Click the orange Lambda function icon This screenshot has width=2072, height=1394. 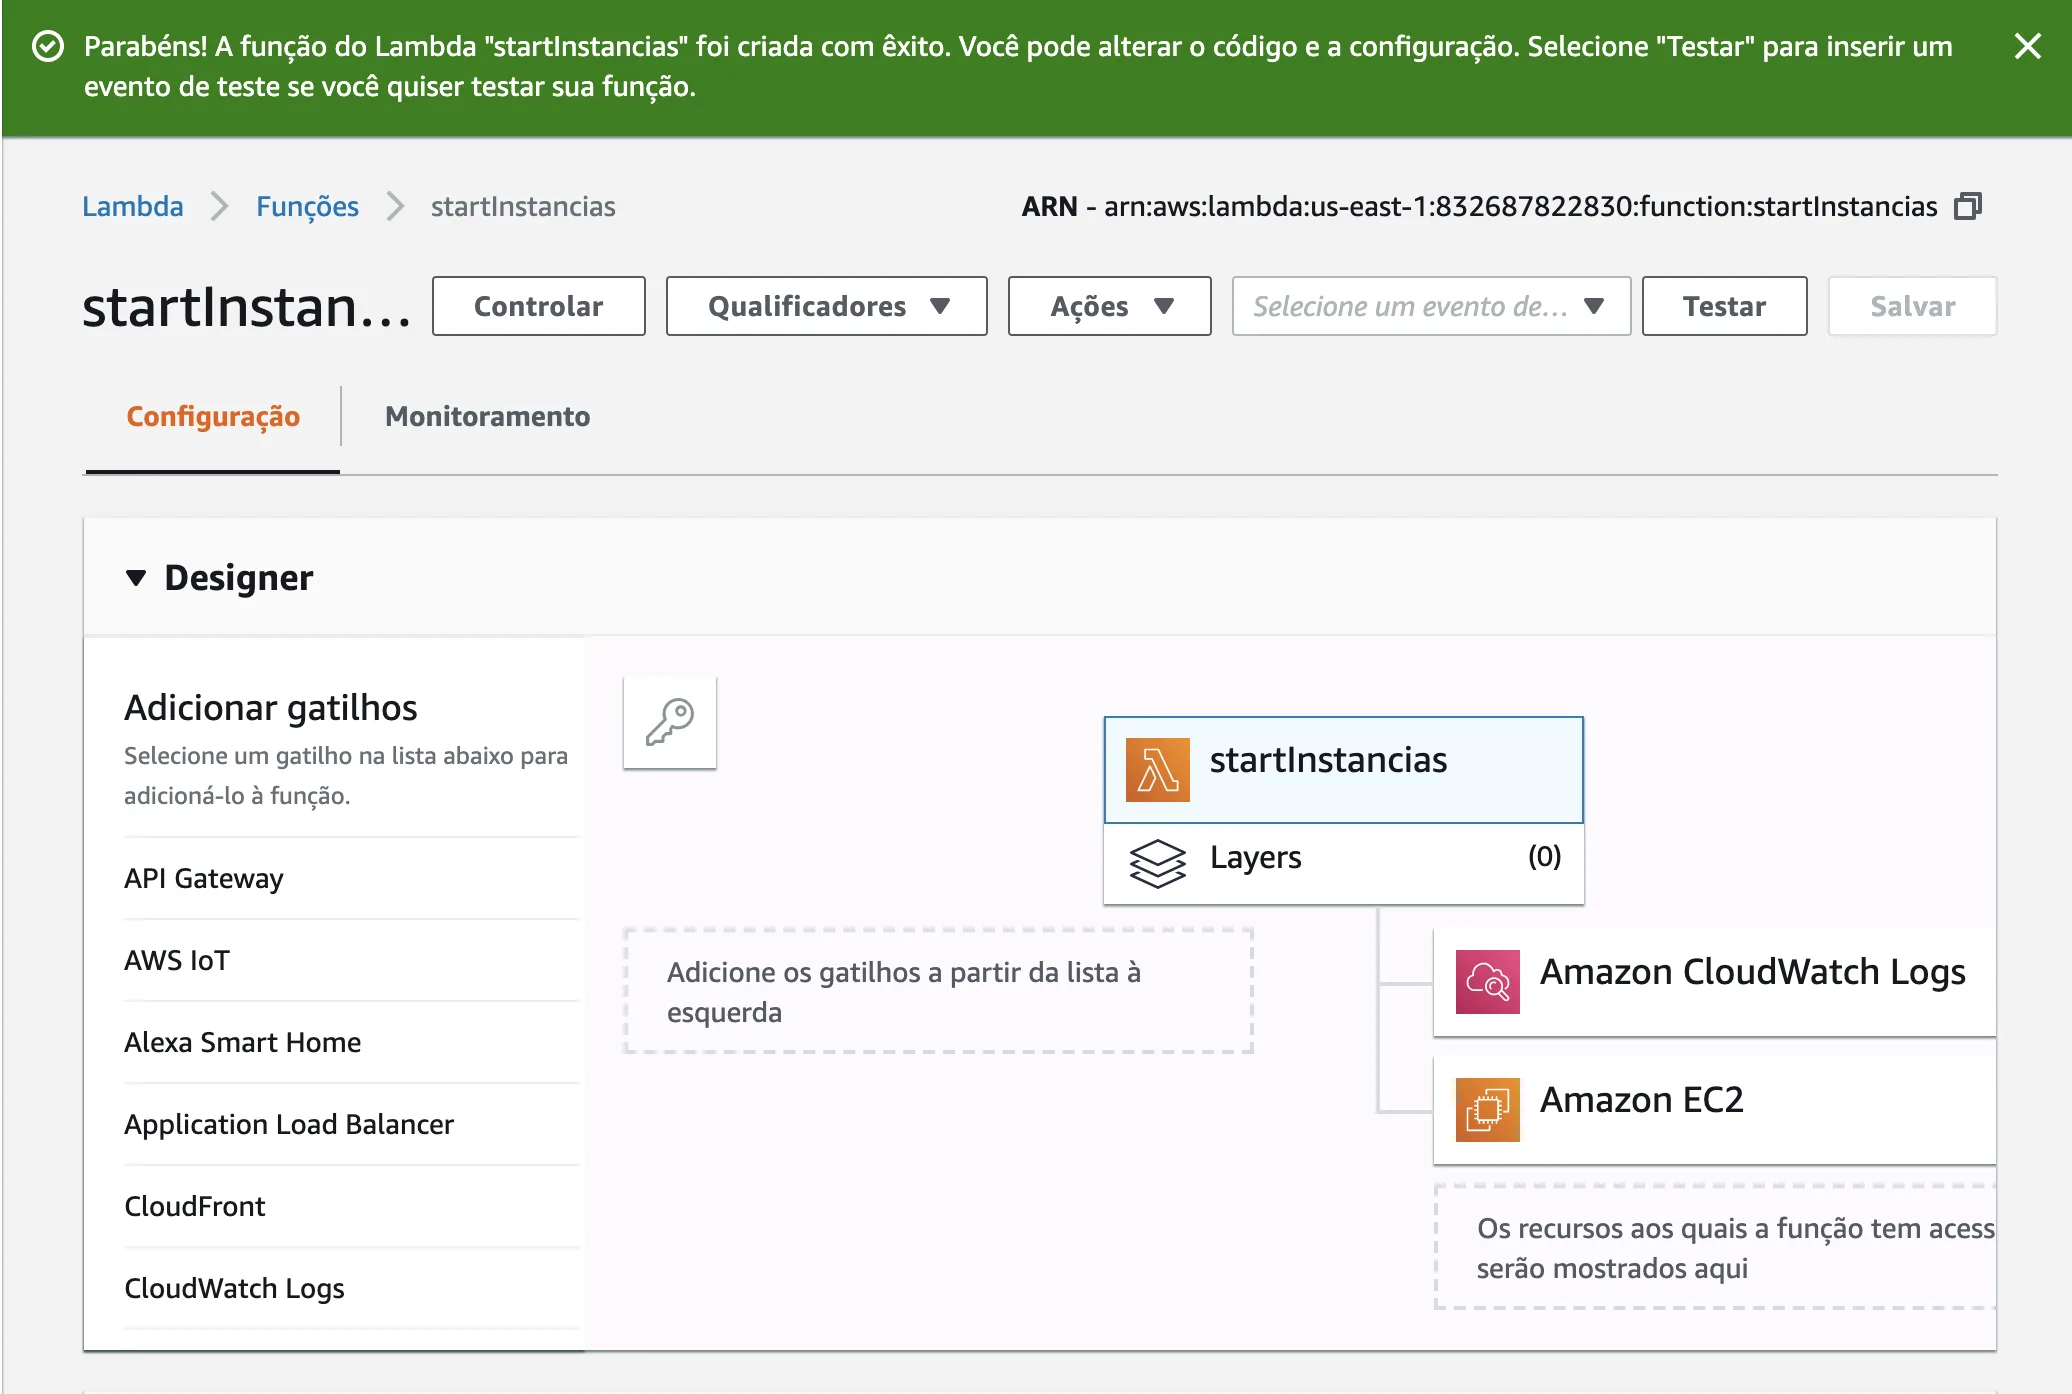(x=1157, y=770)
